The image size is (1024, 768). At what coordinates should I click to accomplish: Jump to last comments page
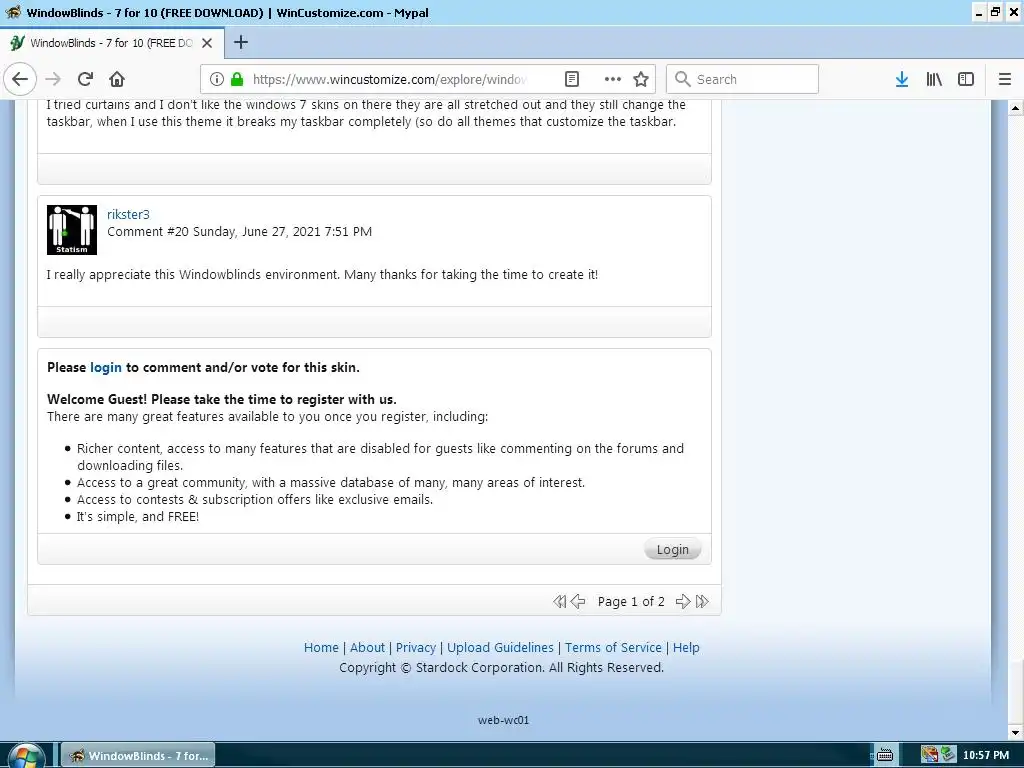(x=702, y=601)
